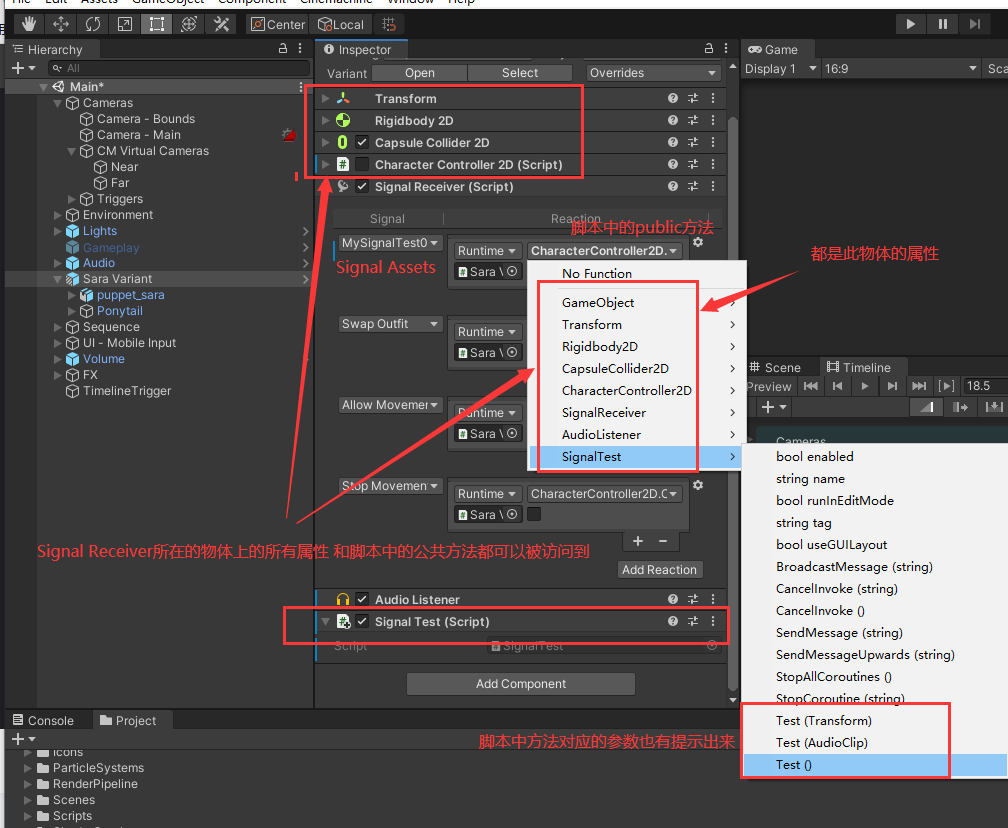Select the Rect Transform tool

point(157,24)
